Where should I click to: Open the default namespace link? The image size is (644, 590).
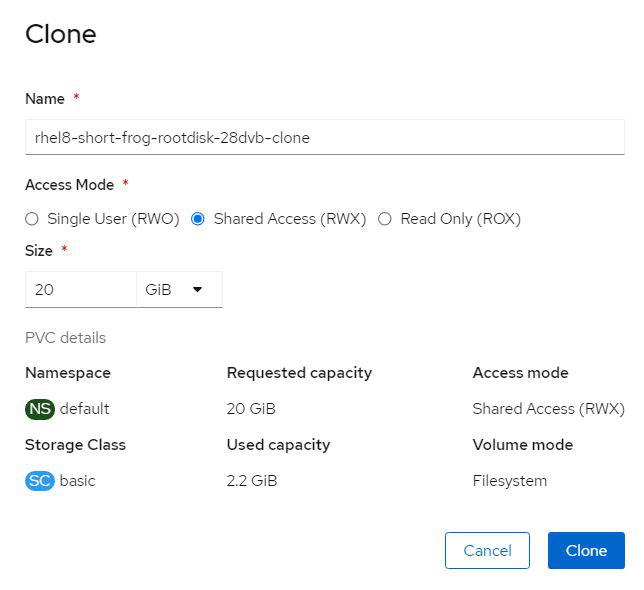pos(85,408)
